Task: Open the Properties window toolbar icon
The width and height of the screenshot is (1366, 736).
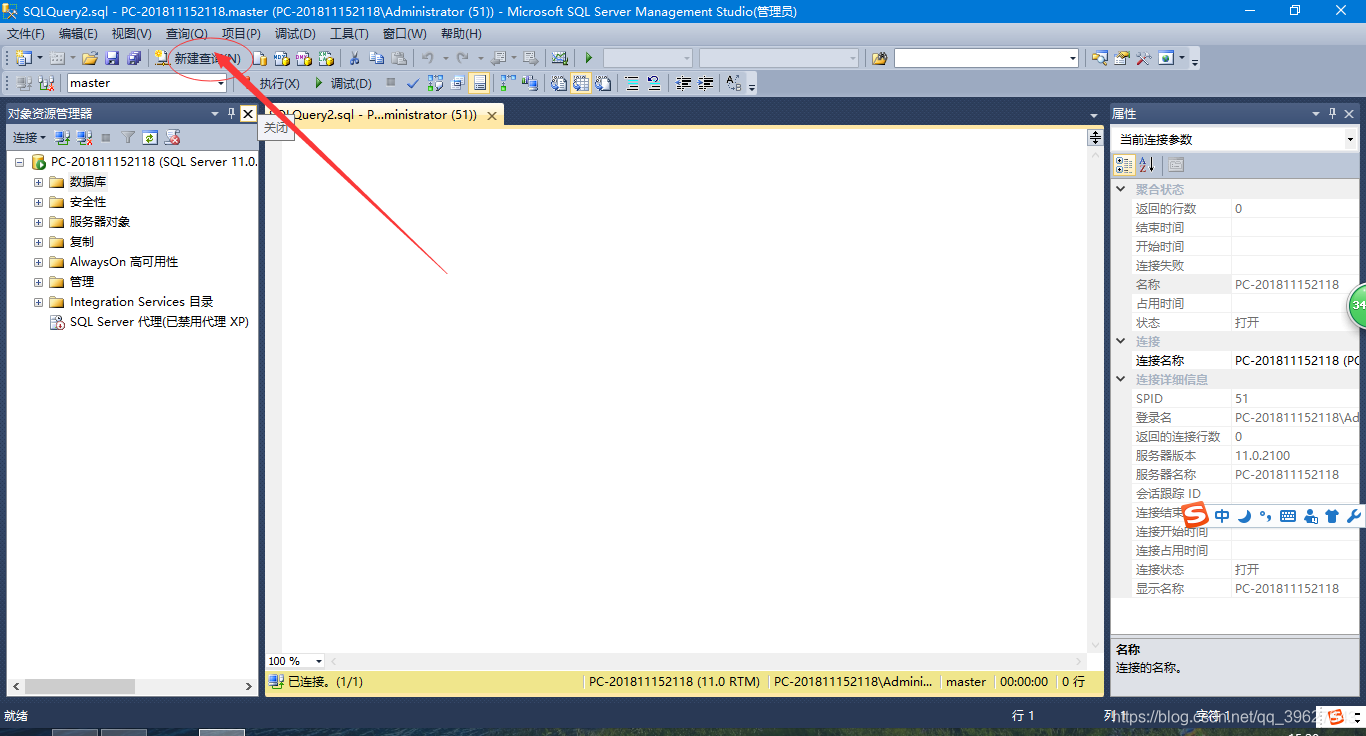Action: (x=1122, y=58)
